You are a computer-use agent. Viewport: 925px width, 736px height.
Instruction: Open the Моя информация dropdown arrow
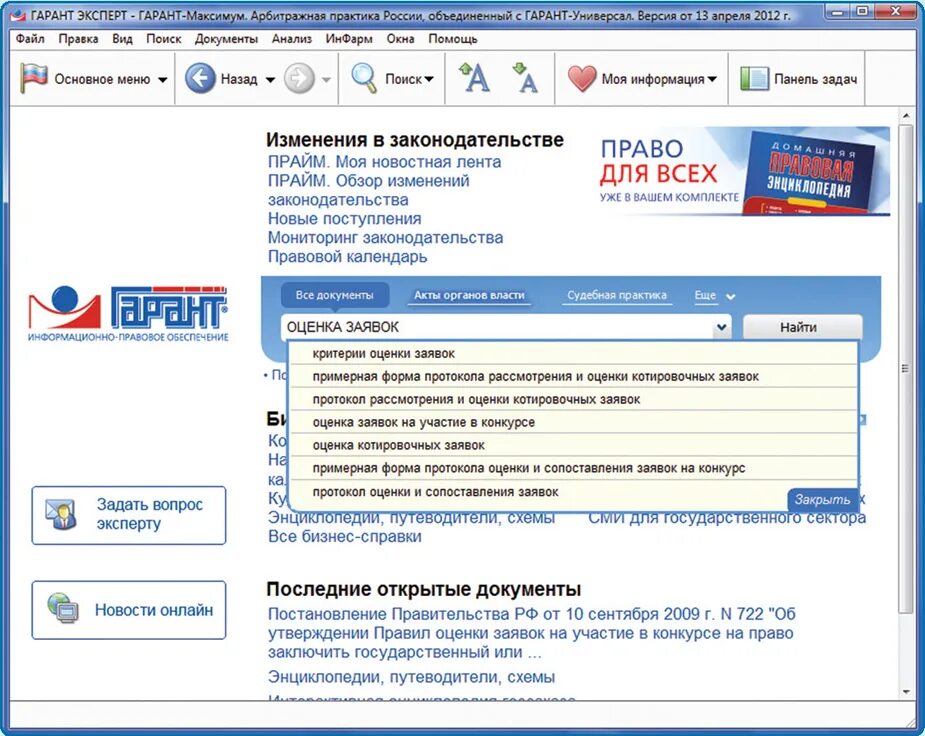point(712,79)
